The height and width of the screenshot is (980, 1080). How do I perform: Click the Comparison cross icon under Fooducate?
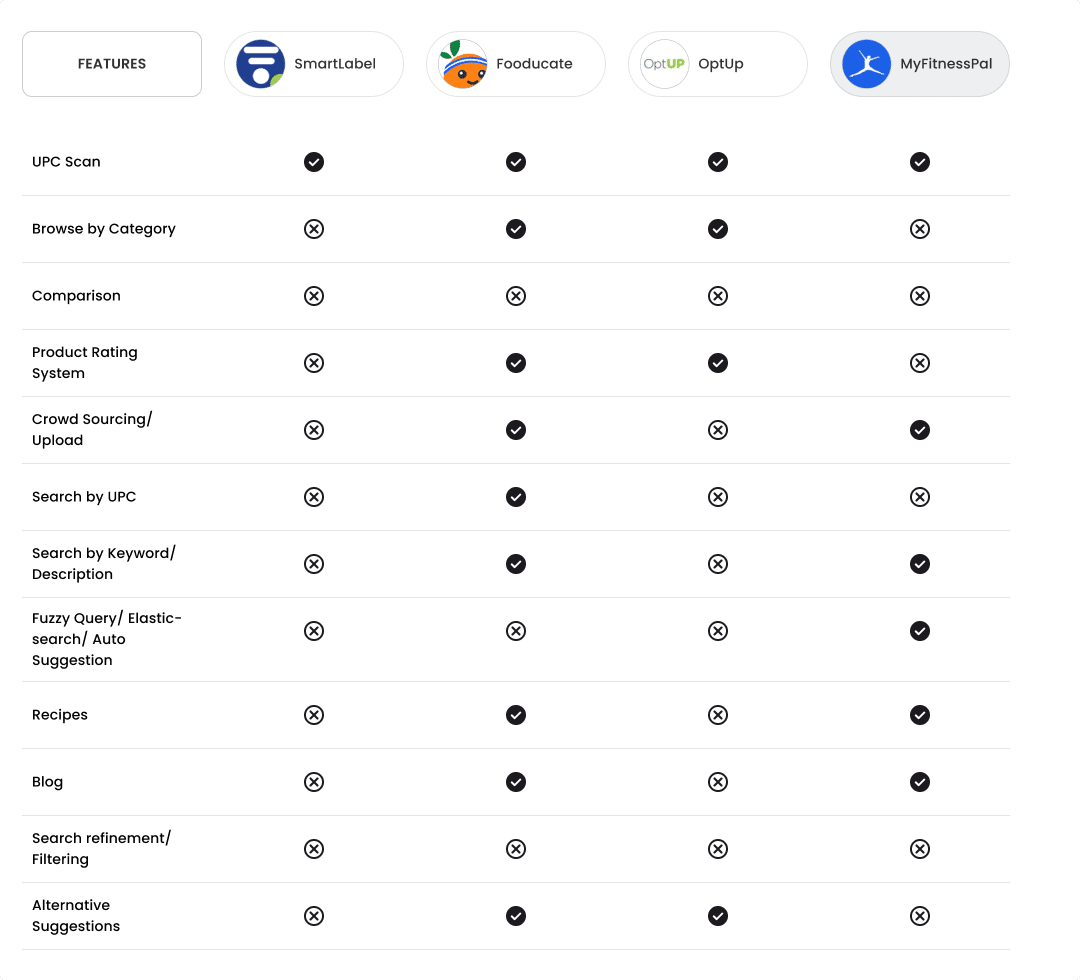tap(516, 296)
